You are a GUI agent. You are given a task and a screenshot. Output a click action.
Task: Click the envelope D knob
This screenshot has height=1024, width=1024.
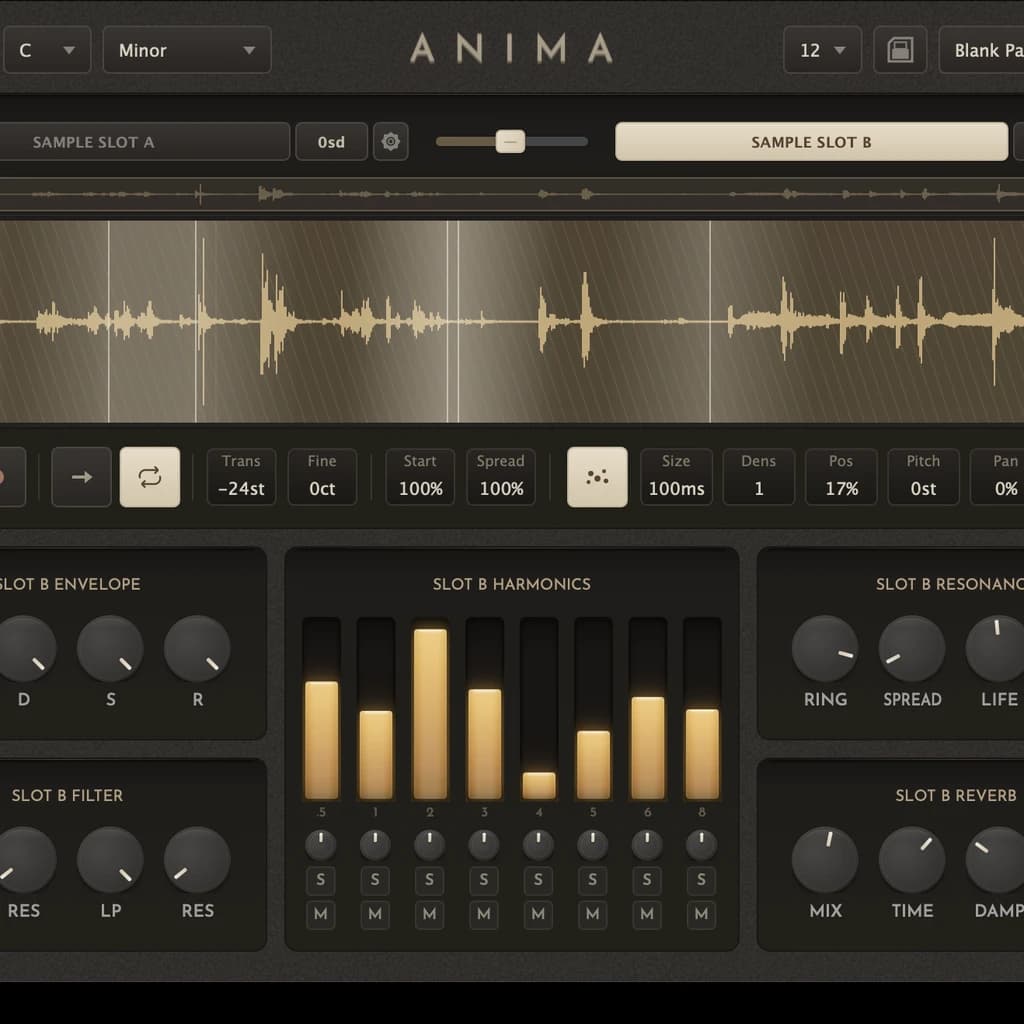pos(24,648)
